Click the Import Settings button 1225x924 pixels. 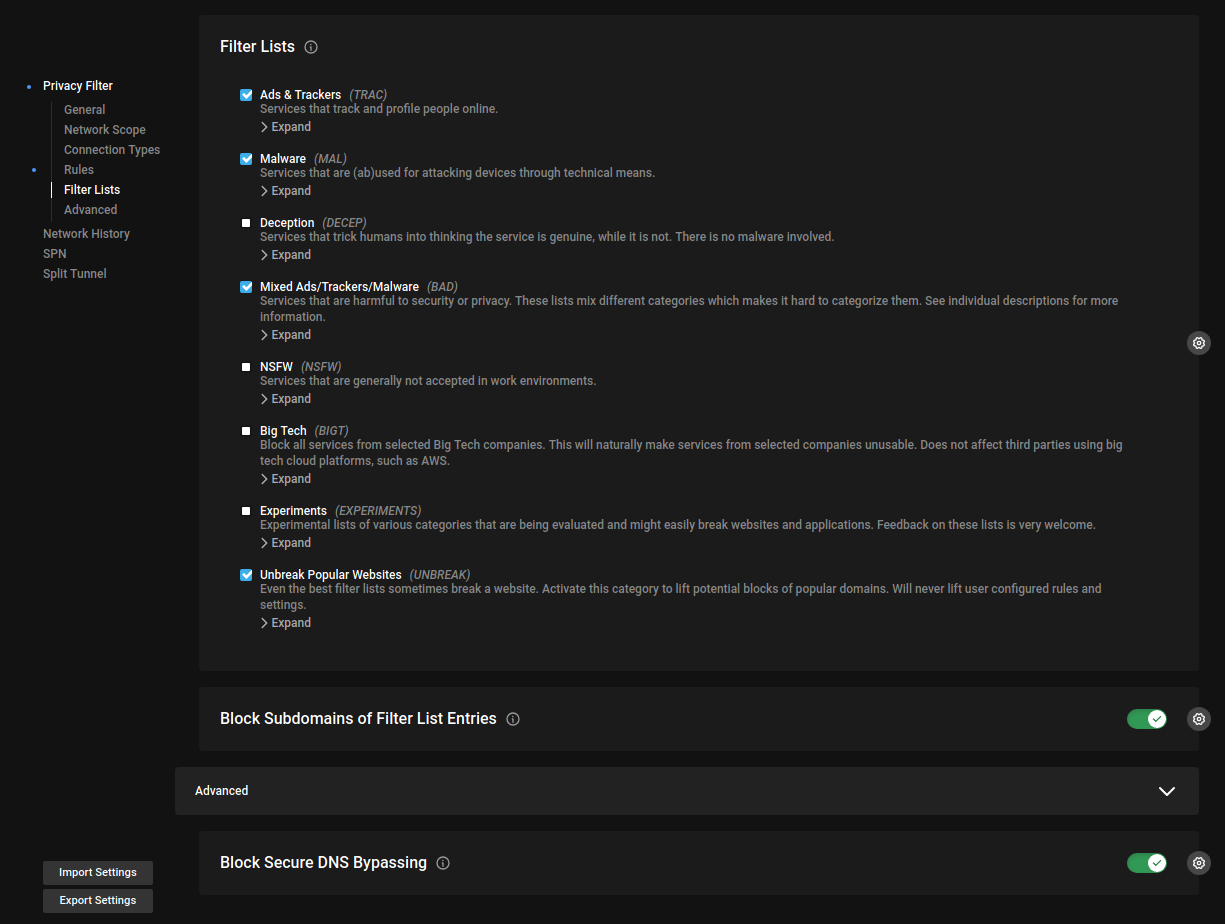98,873
